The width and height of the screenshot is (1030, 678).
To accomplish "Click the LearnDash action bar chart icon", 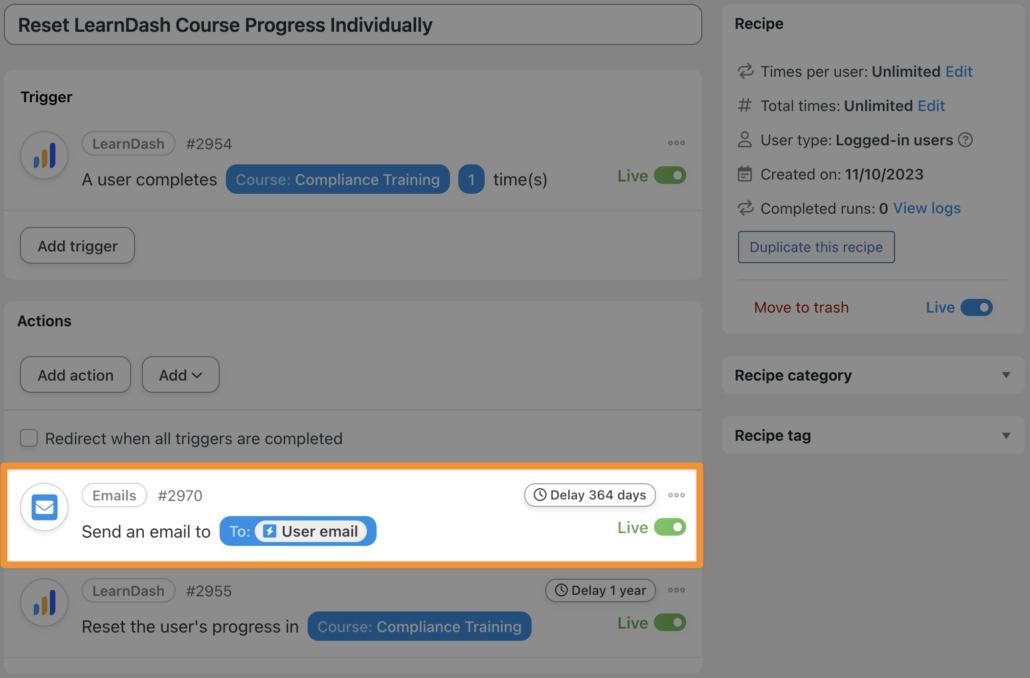I will click(44, 602).
